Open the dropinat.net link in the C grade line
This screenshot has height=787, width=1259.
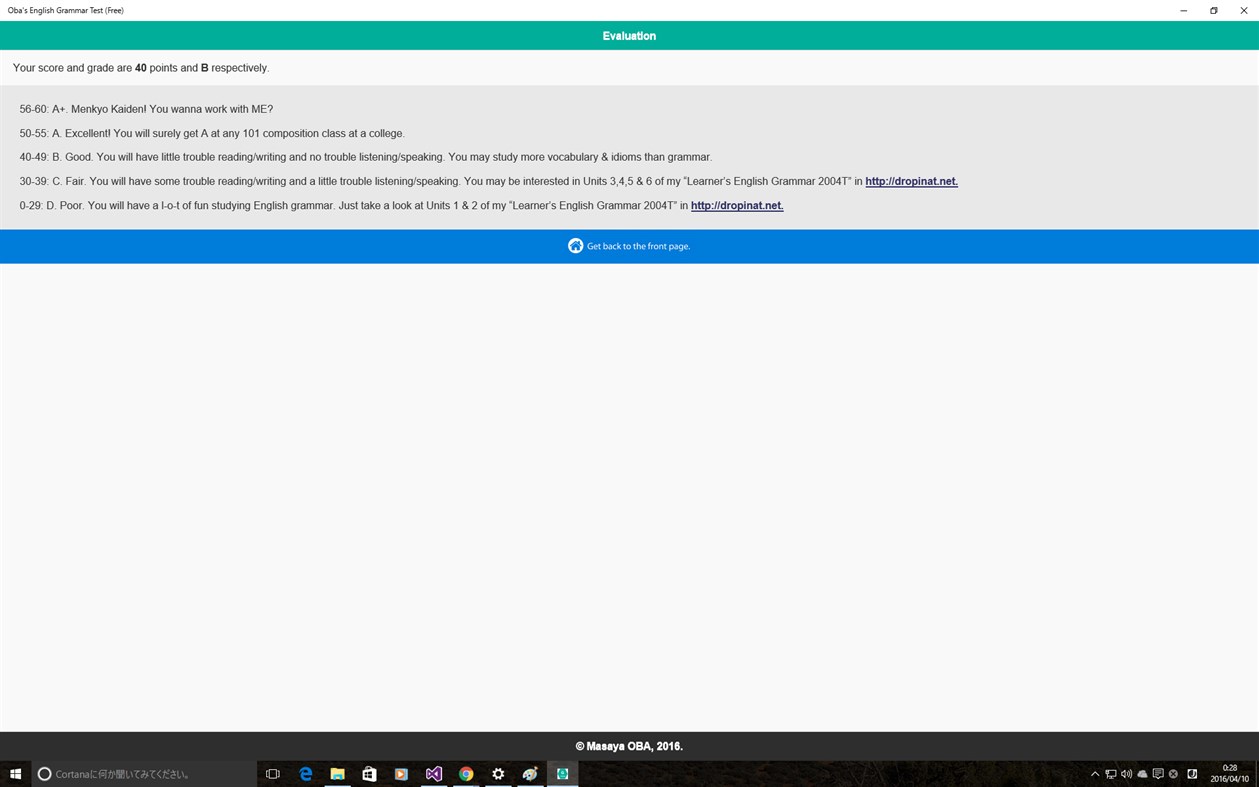coord(910,181)
